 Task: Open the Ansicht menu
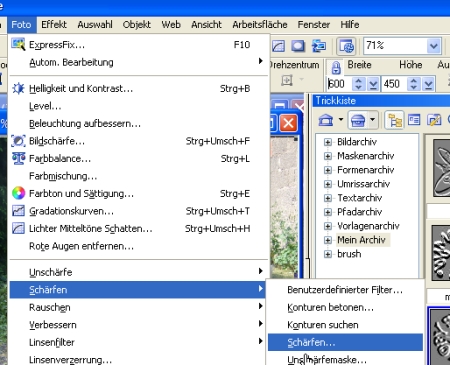(206, 25)
